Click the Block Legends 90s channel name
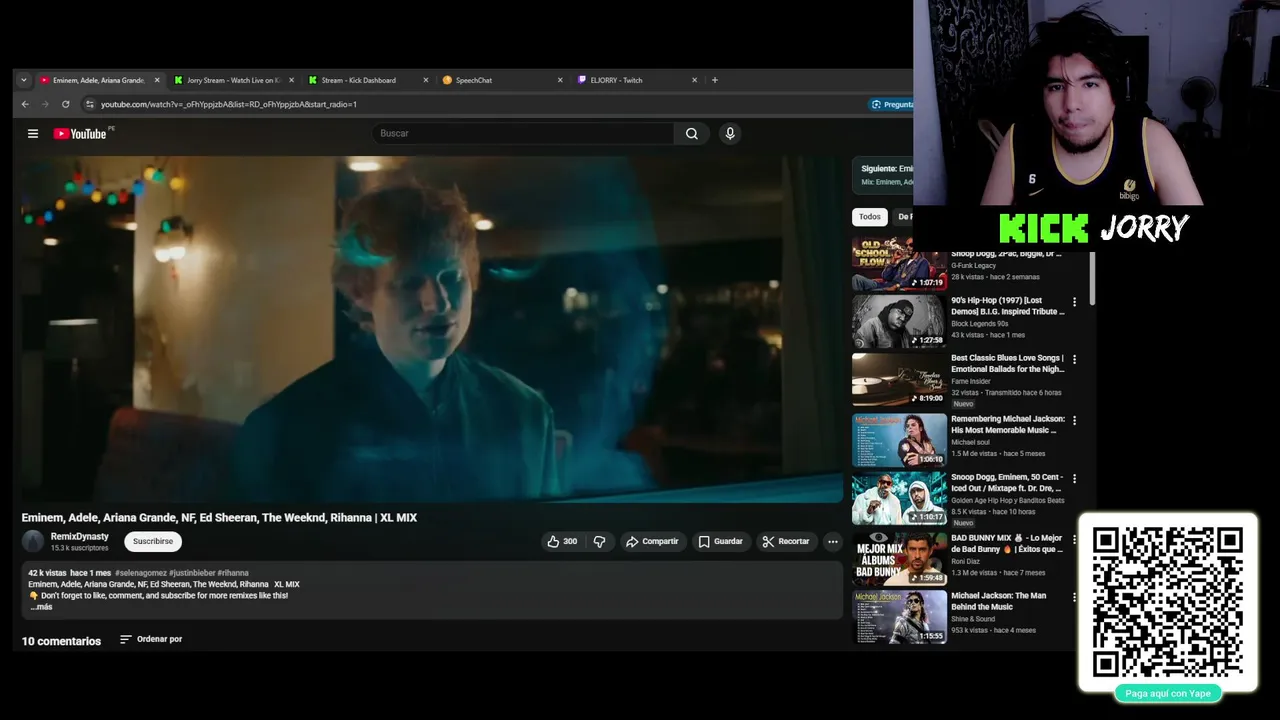The image size is (1280, 720). point(980,324)
